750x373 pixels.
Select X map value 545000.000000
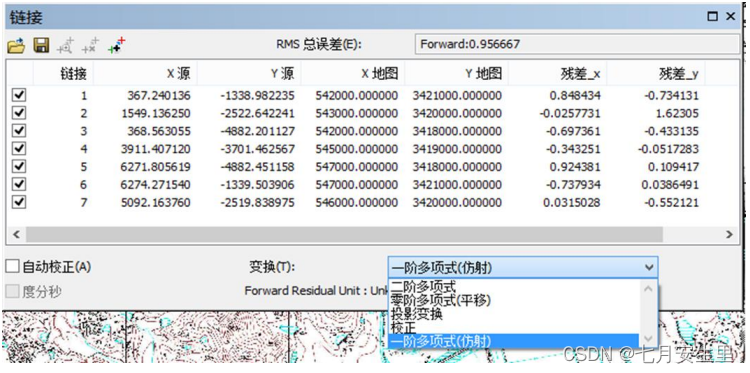(357, 149)
